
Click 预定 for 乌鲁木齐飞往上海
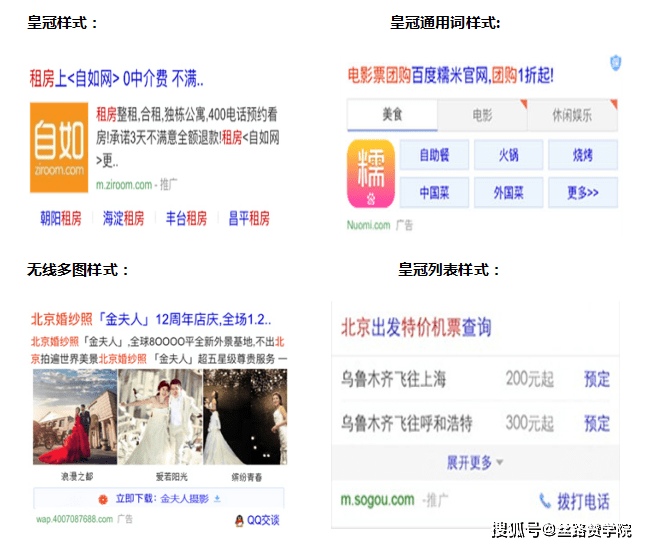click(x=597, y=379)
